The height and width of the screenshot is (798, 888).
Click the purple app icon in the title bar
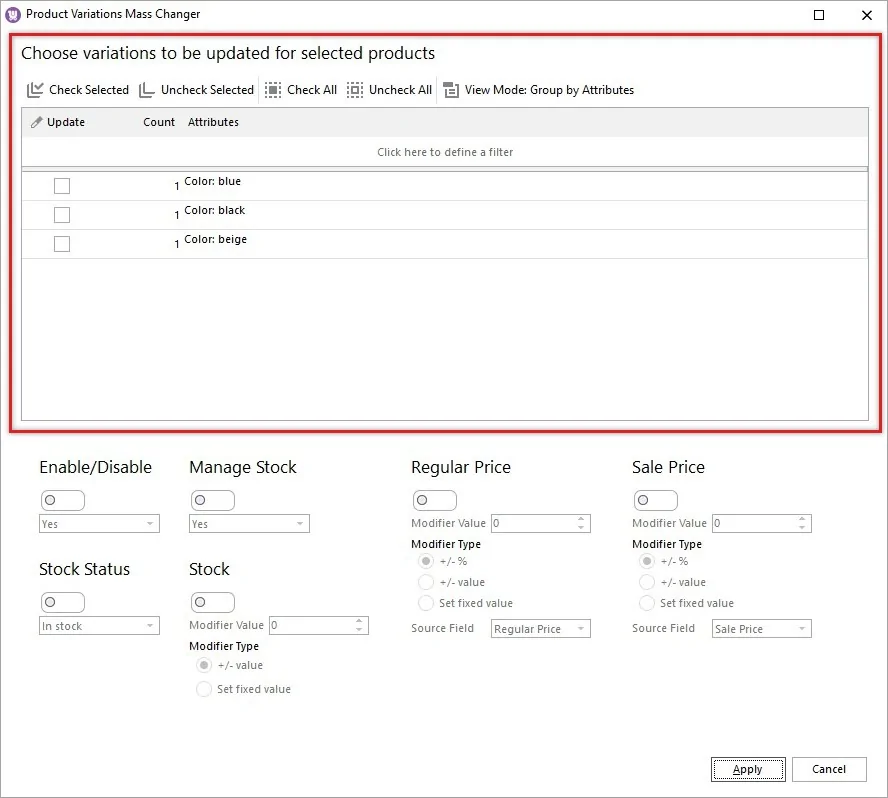pos(13,14)
